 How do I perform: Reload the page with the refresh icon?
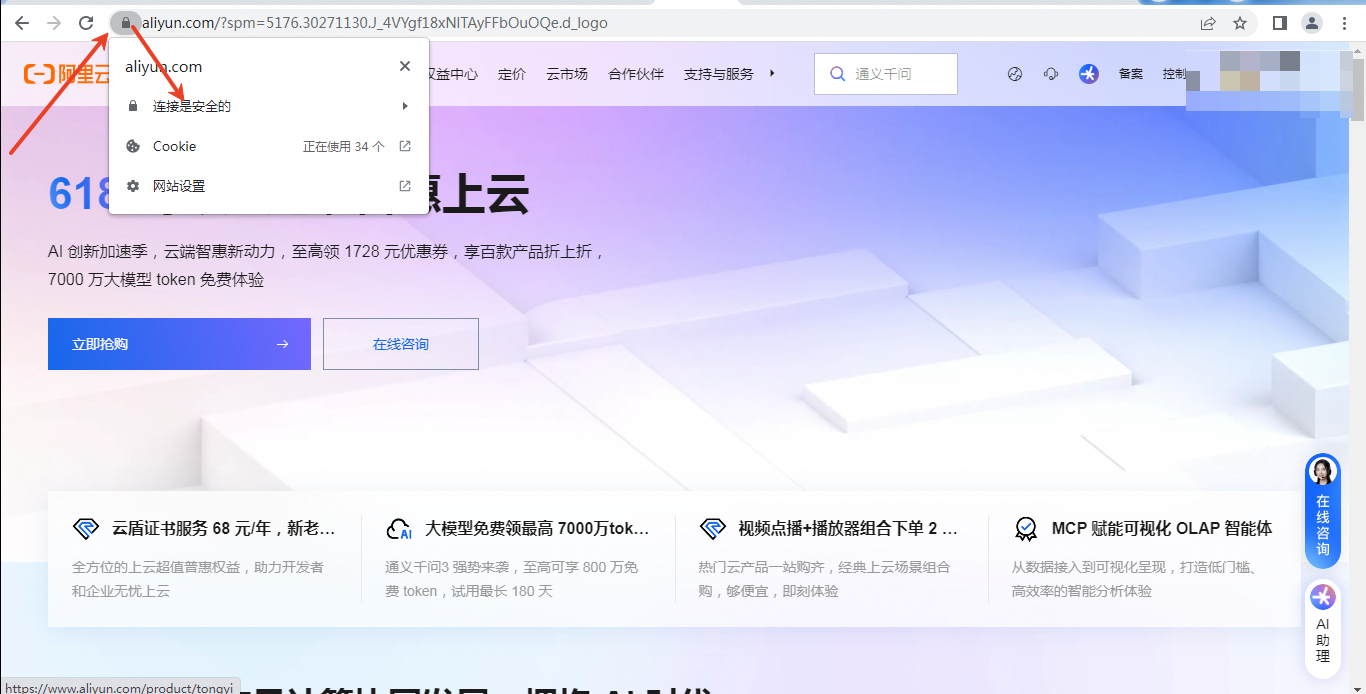[x=86, y=22]
